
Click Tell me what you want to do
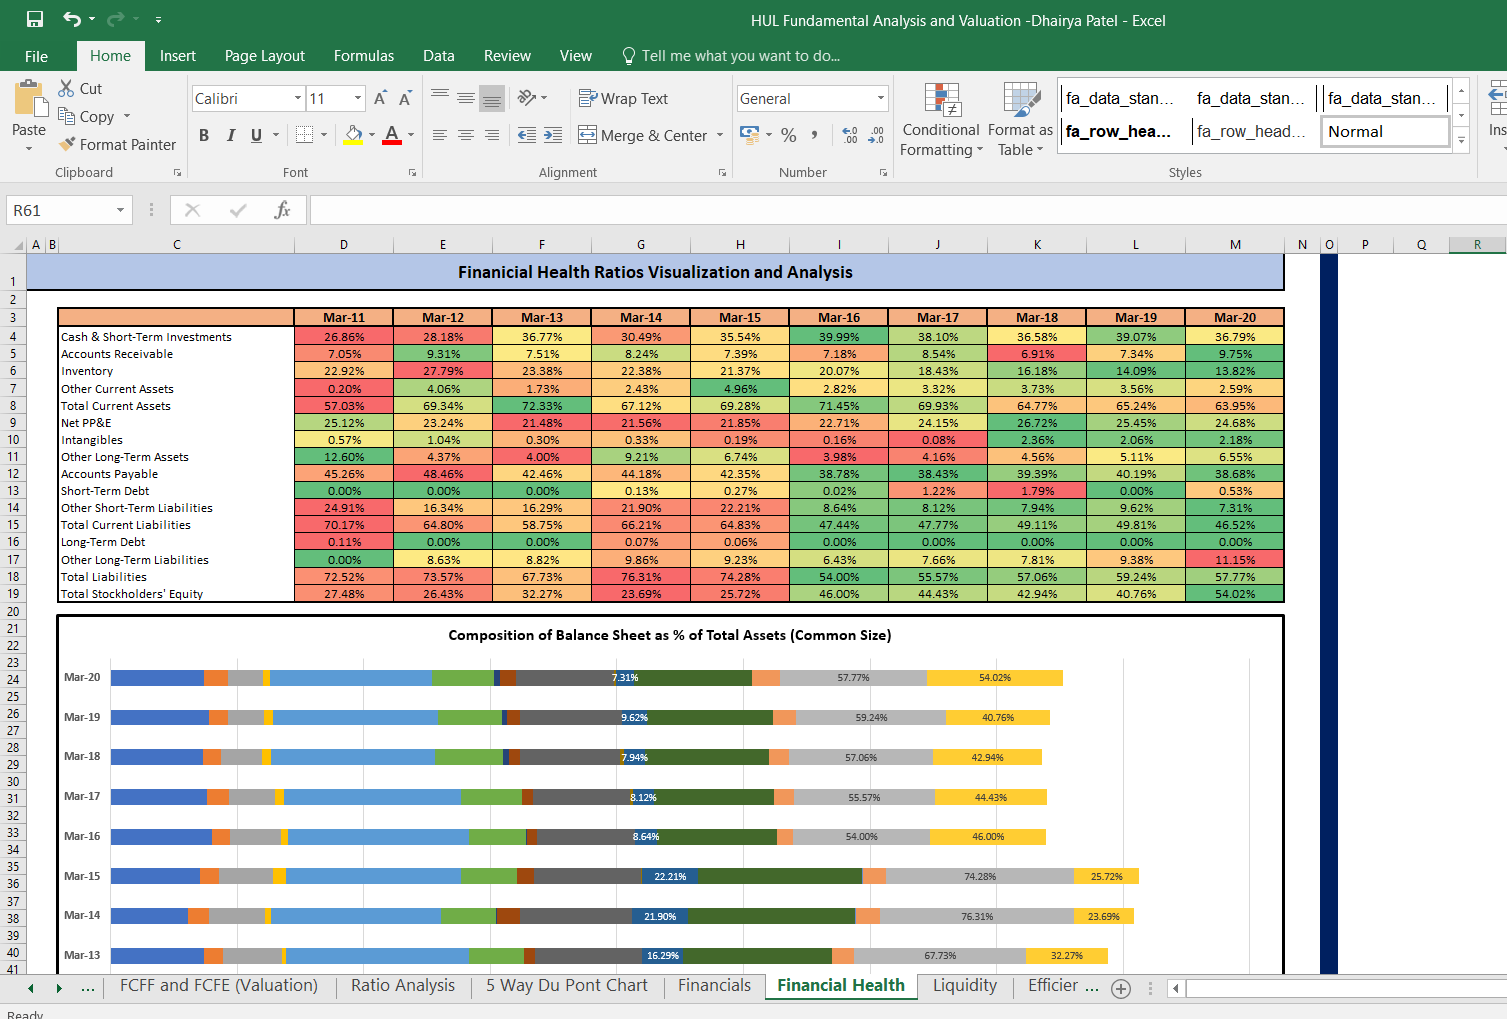coord(730,56)
